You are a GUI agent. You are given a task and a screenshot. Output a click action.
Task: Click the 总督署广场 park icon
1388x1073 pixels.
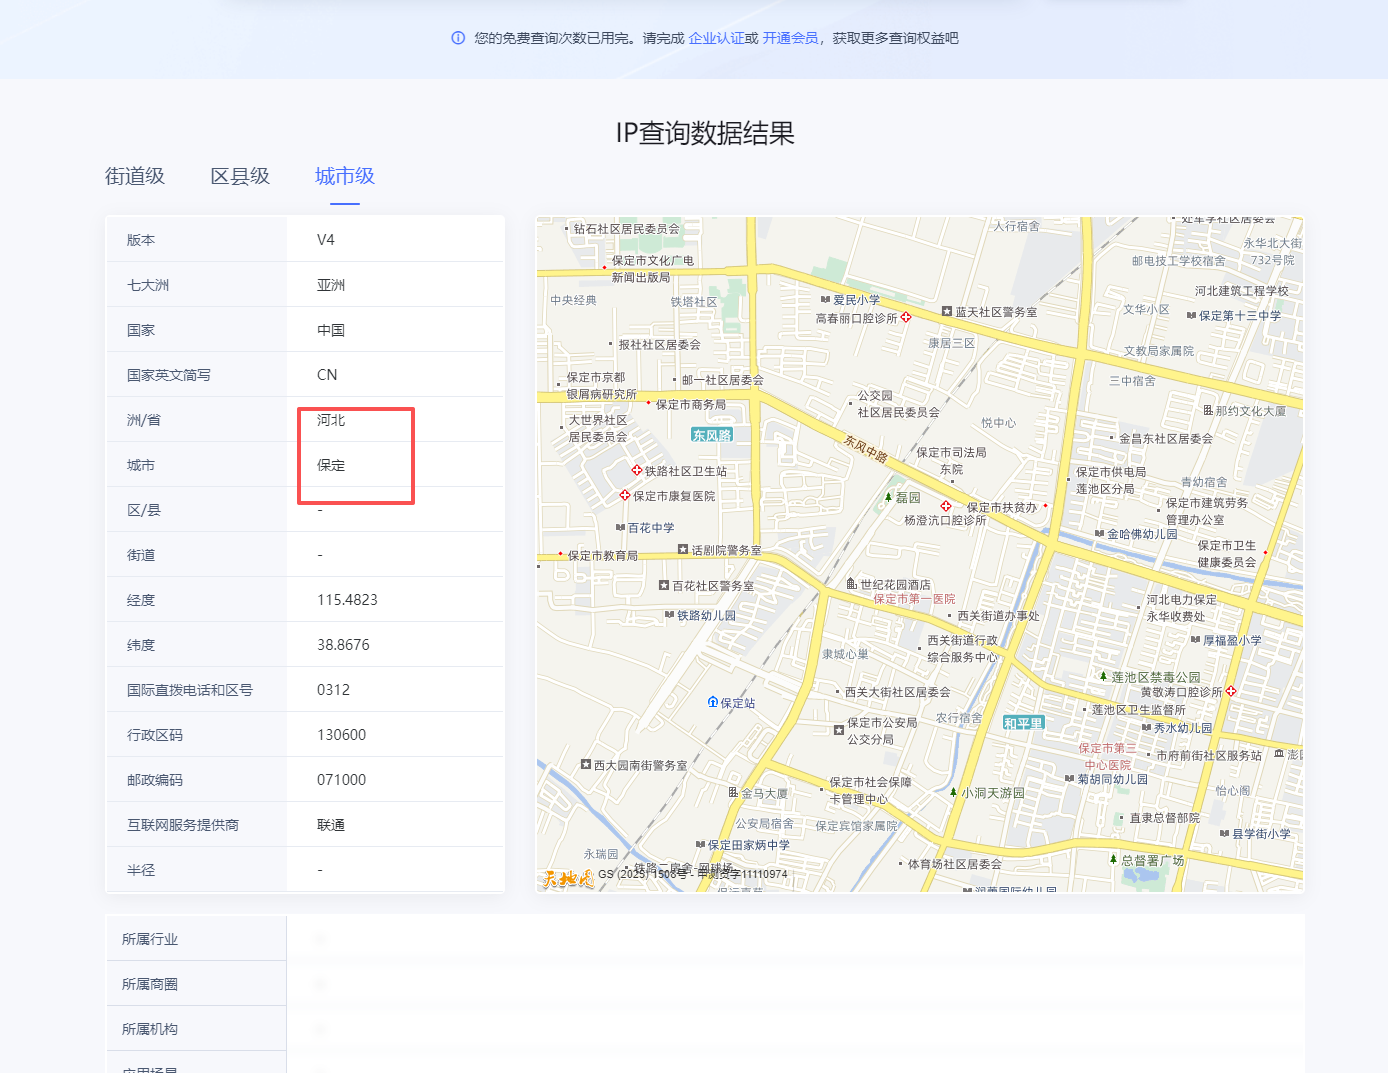(1113, 859)
